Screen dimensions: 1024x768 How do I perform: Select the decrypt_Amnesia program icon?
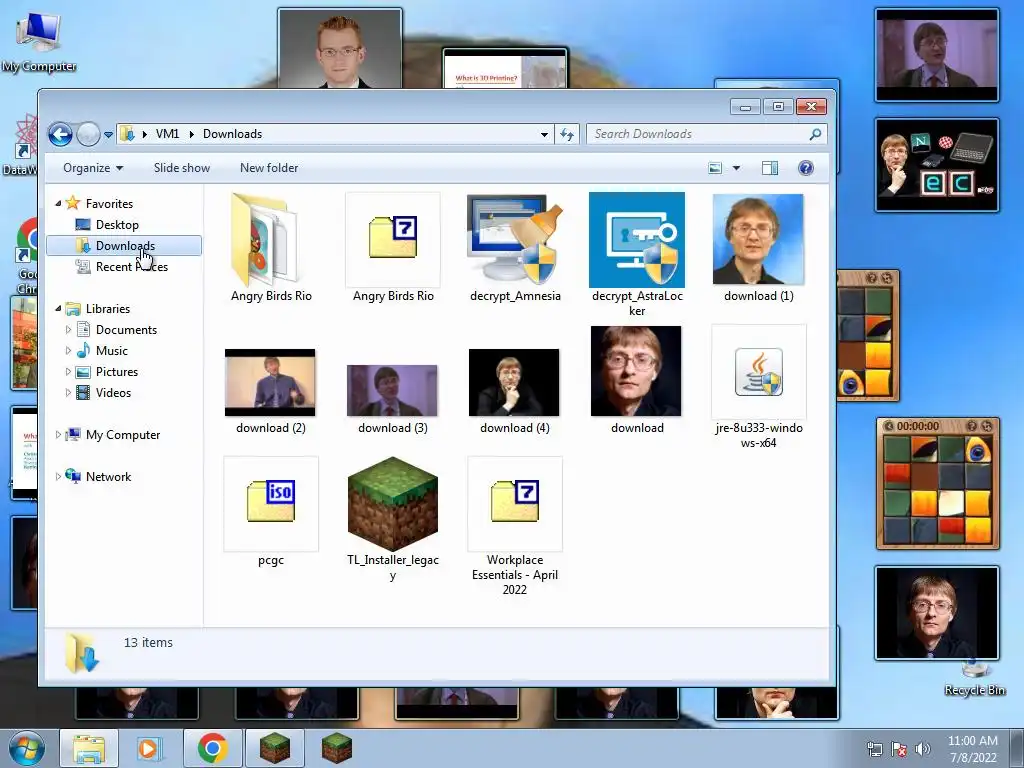click(515, 240)
